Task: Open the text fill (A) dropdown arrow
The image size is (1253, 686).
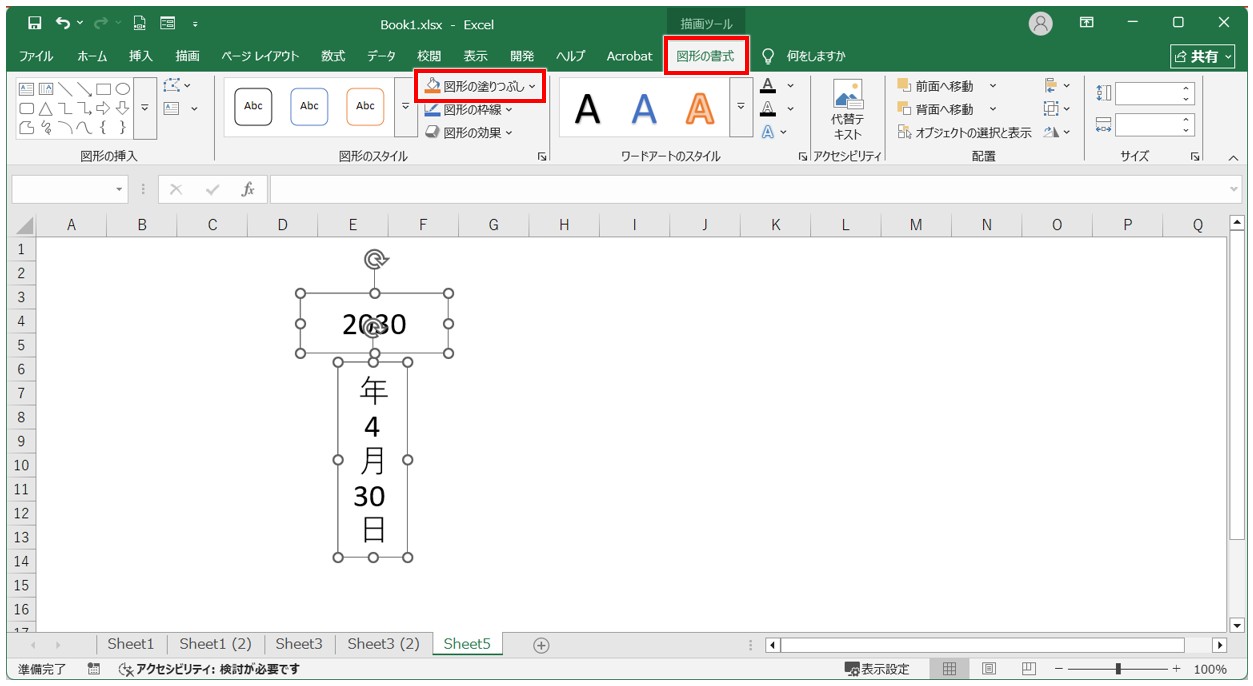Action: tap(790, 86)
